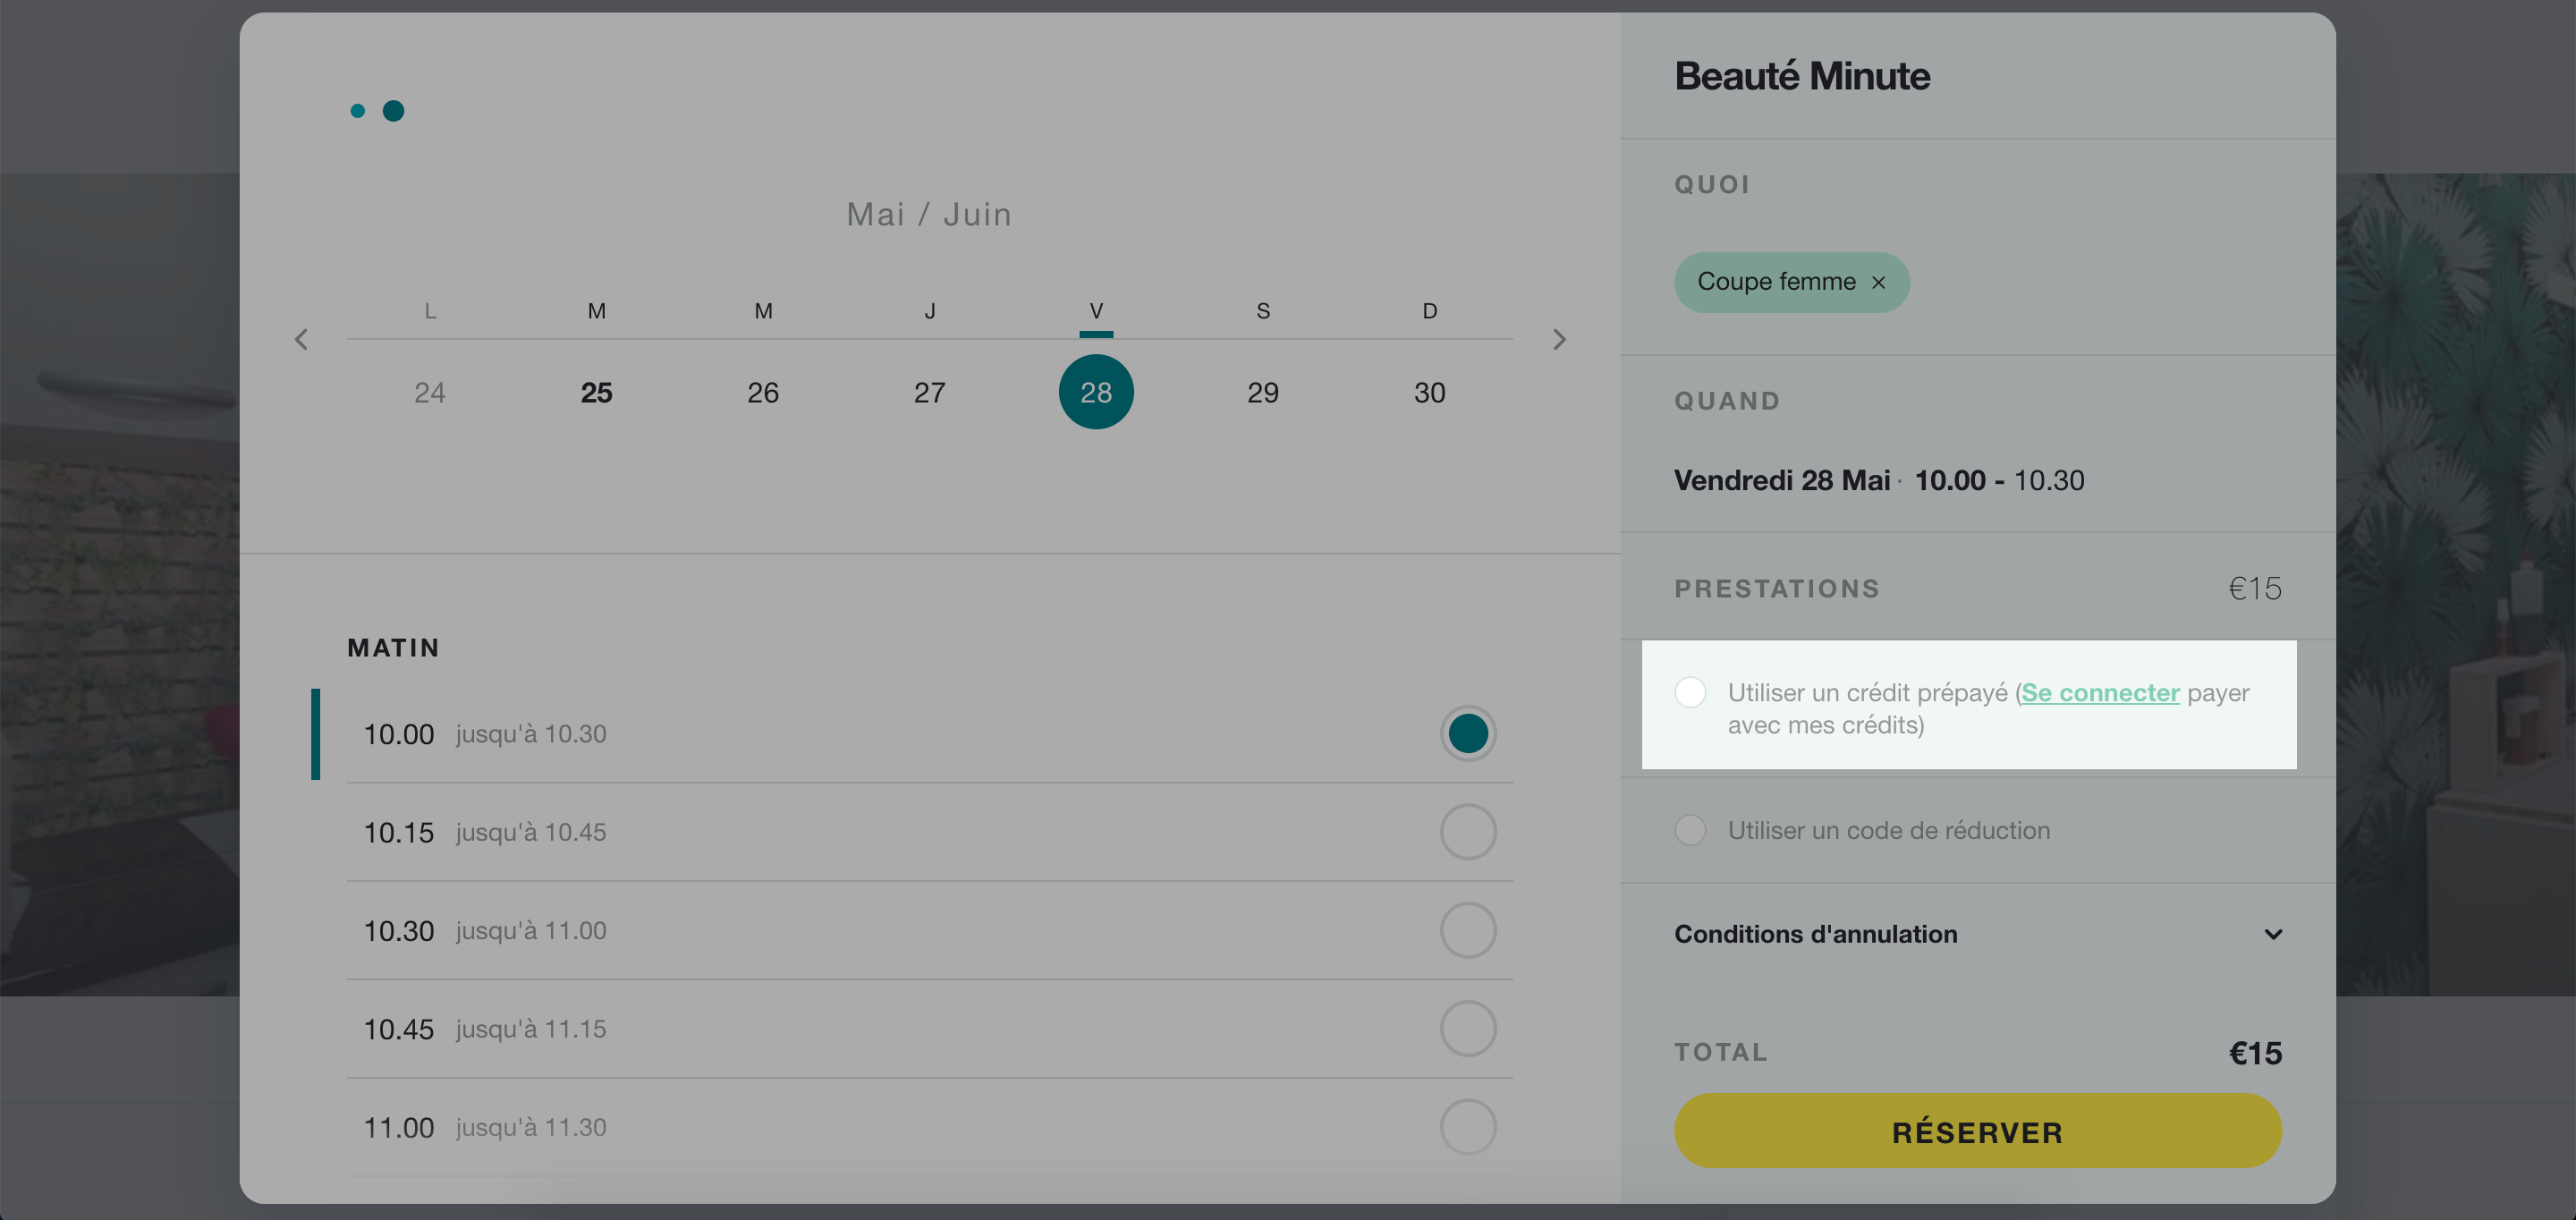Pick Wednesday 26 in the calendar
Viewport: 2576px width, 1220px height.
(x=763, y=393)
